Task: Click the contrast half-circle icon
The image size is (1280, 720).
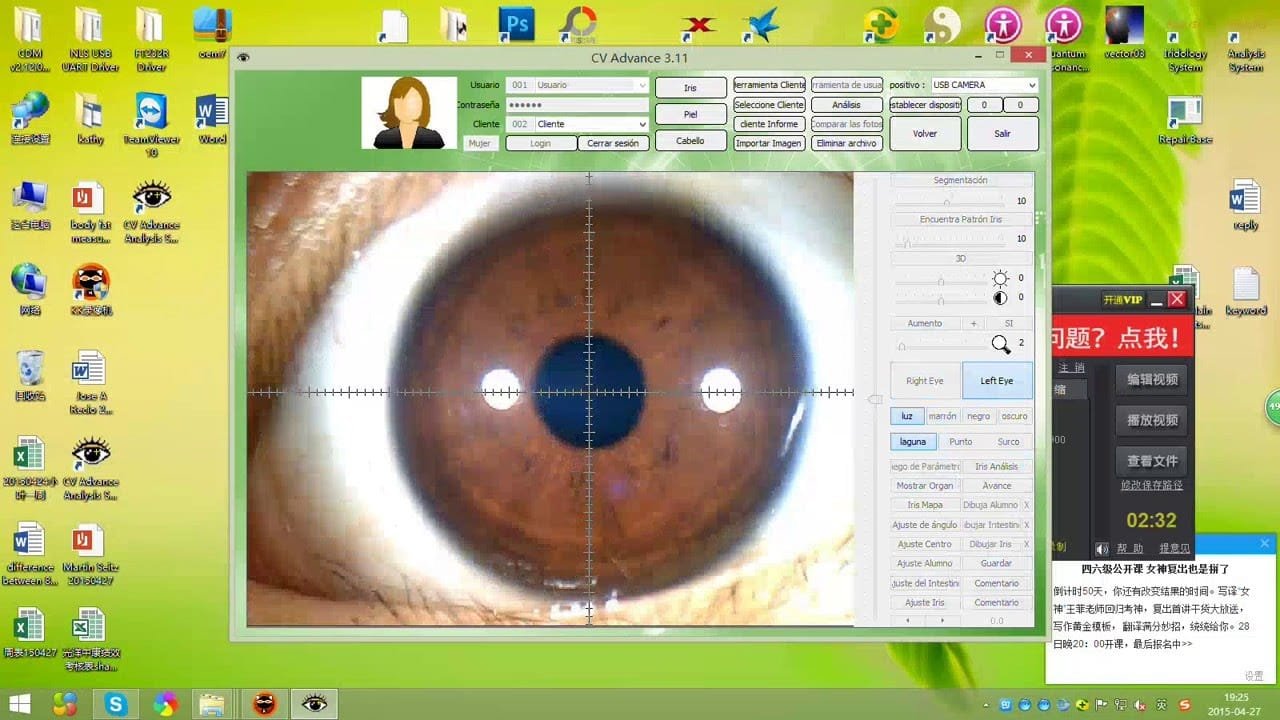Action: coord(1000,298)
